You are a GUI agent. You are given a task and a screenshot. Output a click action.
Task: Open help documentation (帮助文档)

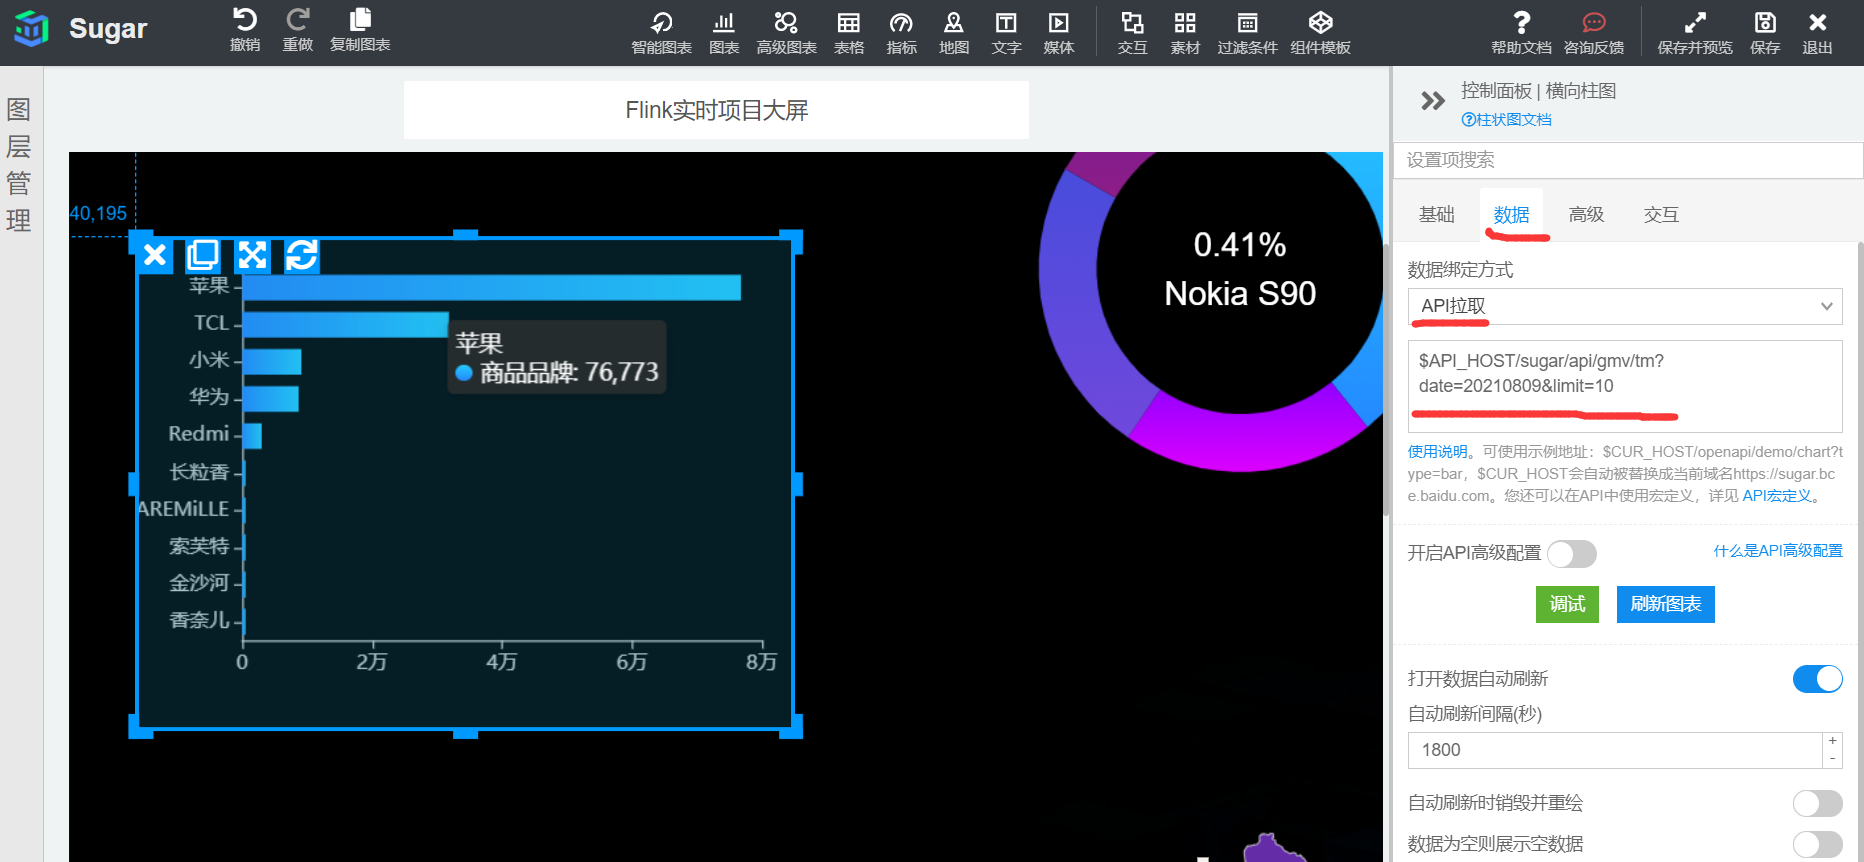click(1521, 33)
